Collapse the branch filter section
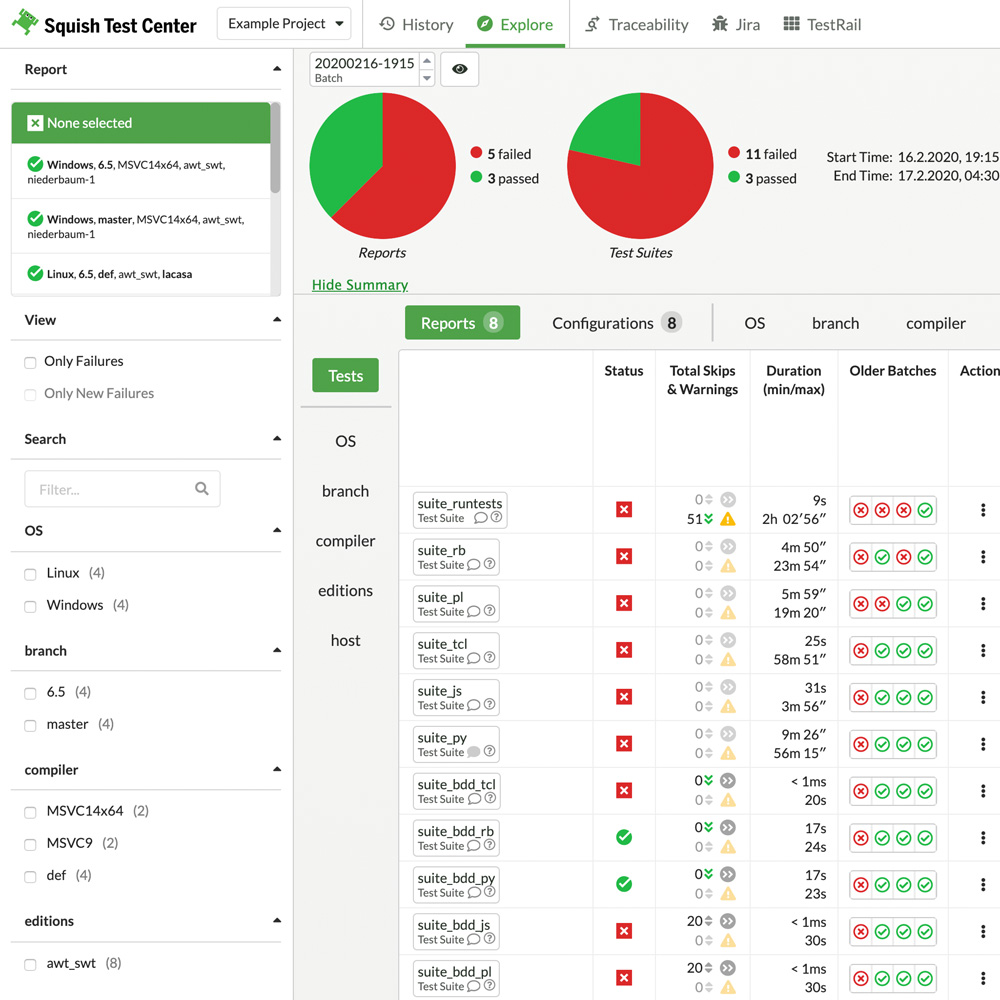 tap(277, 651)
